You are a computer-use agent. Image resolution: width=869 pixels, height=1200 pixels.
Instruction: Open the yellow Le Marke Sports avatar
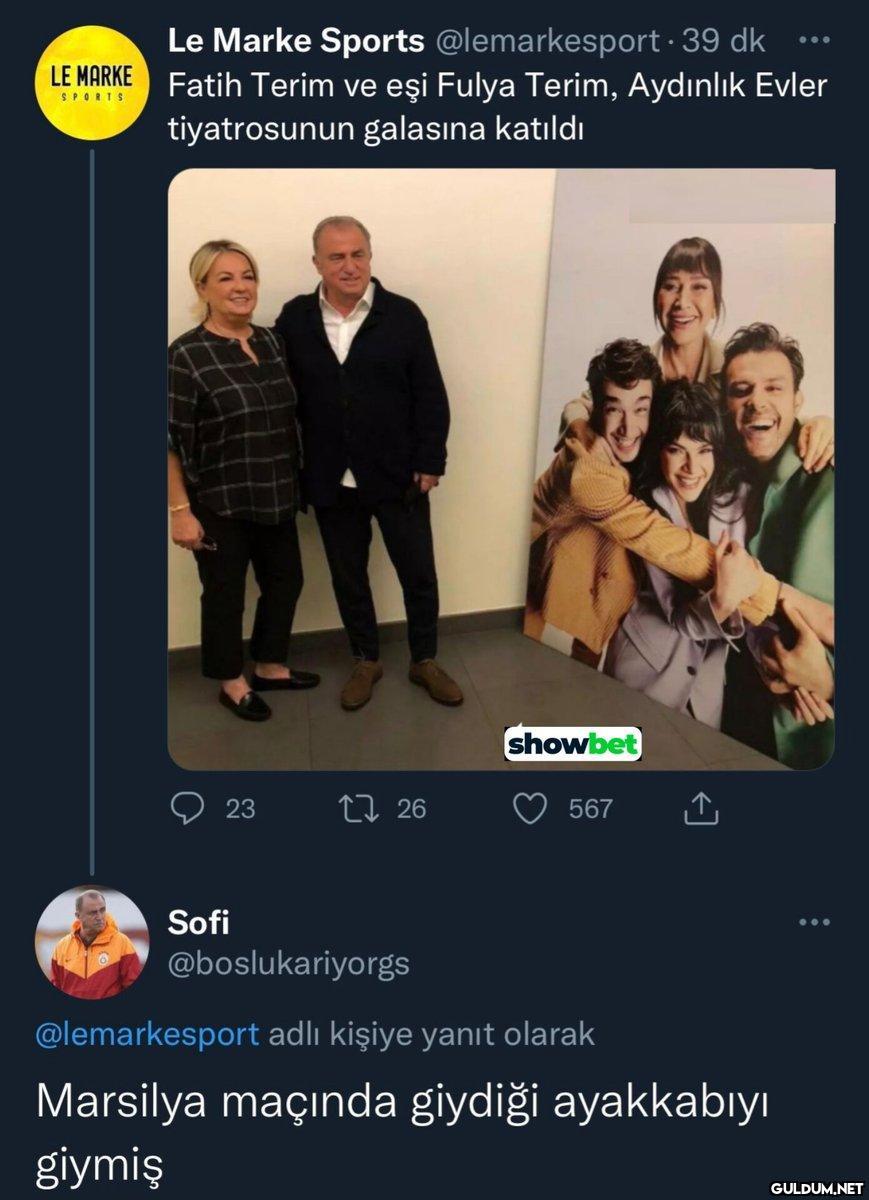pos(92,83)
